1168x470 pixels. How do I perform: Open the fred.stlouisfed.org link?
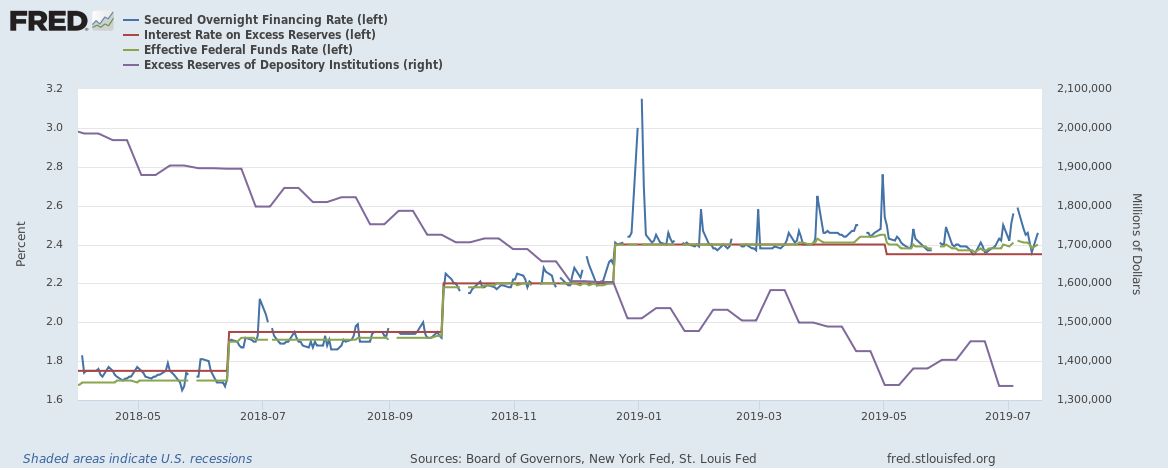click(941, 459)
